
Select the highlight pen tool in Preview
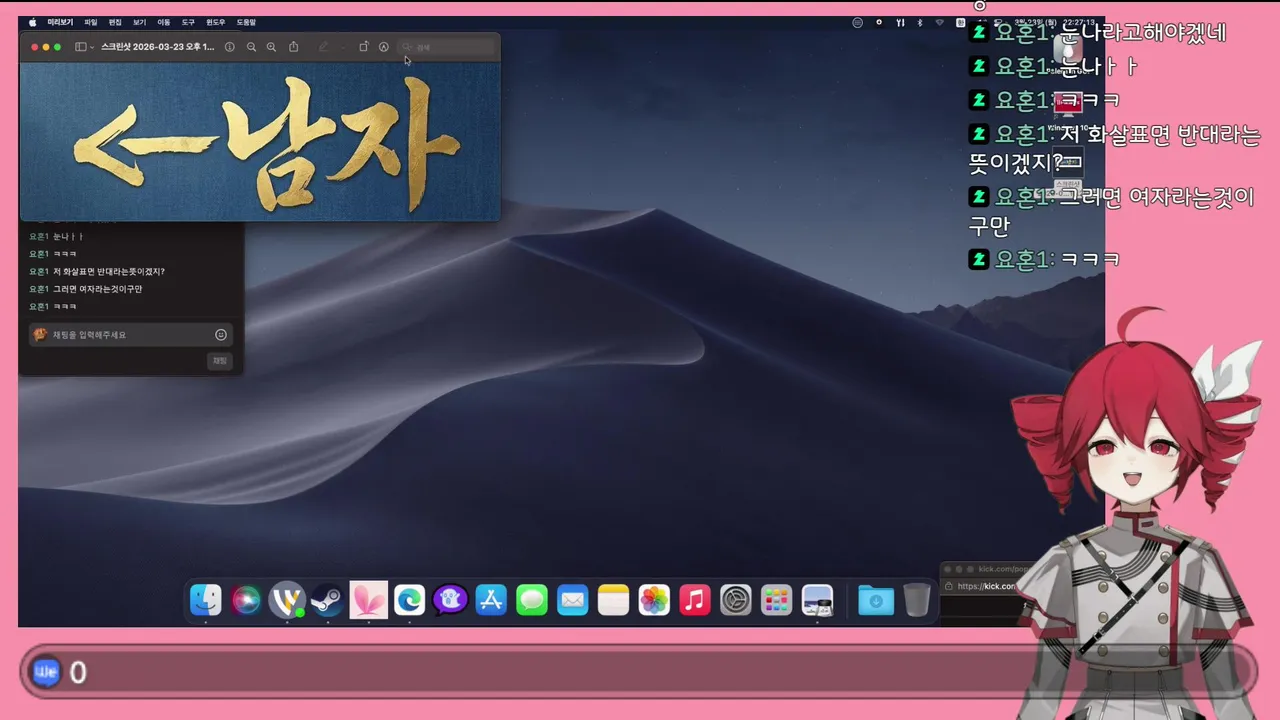coord(323,47)
